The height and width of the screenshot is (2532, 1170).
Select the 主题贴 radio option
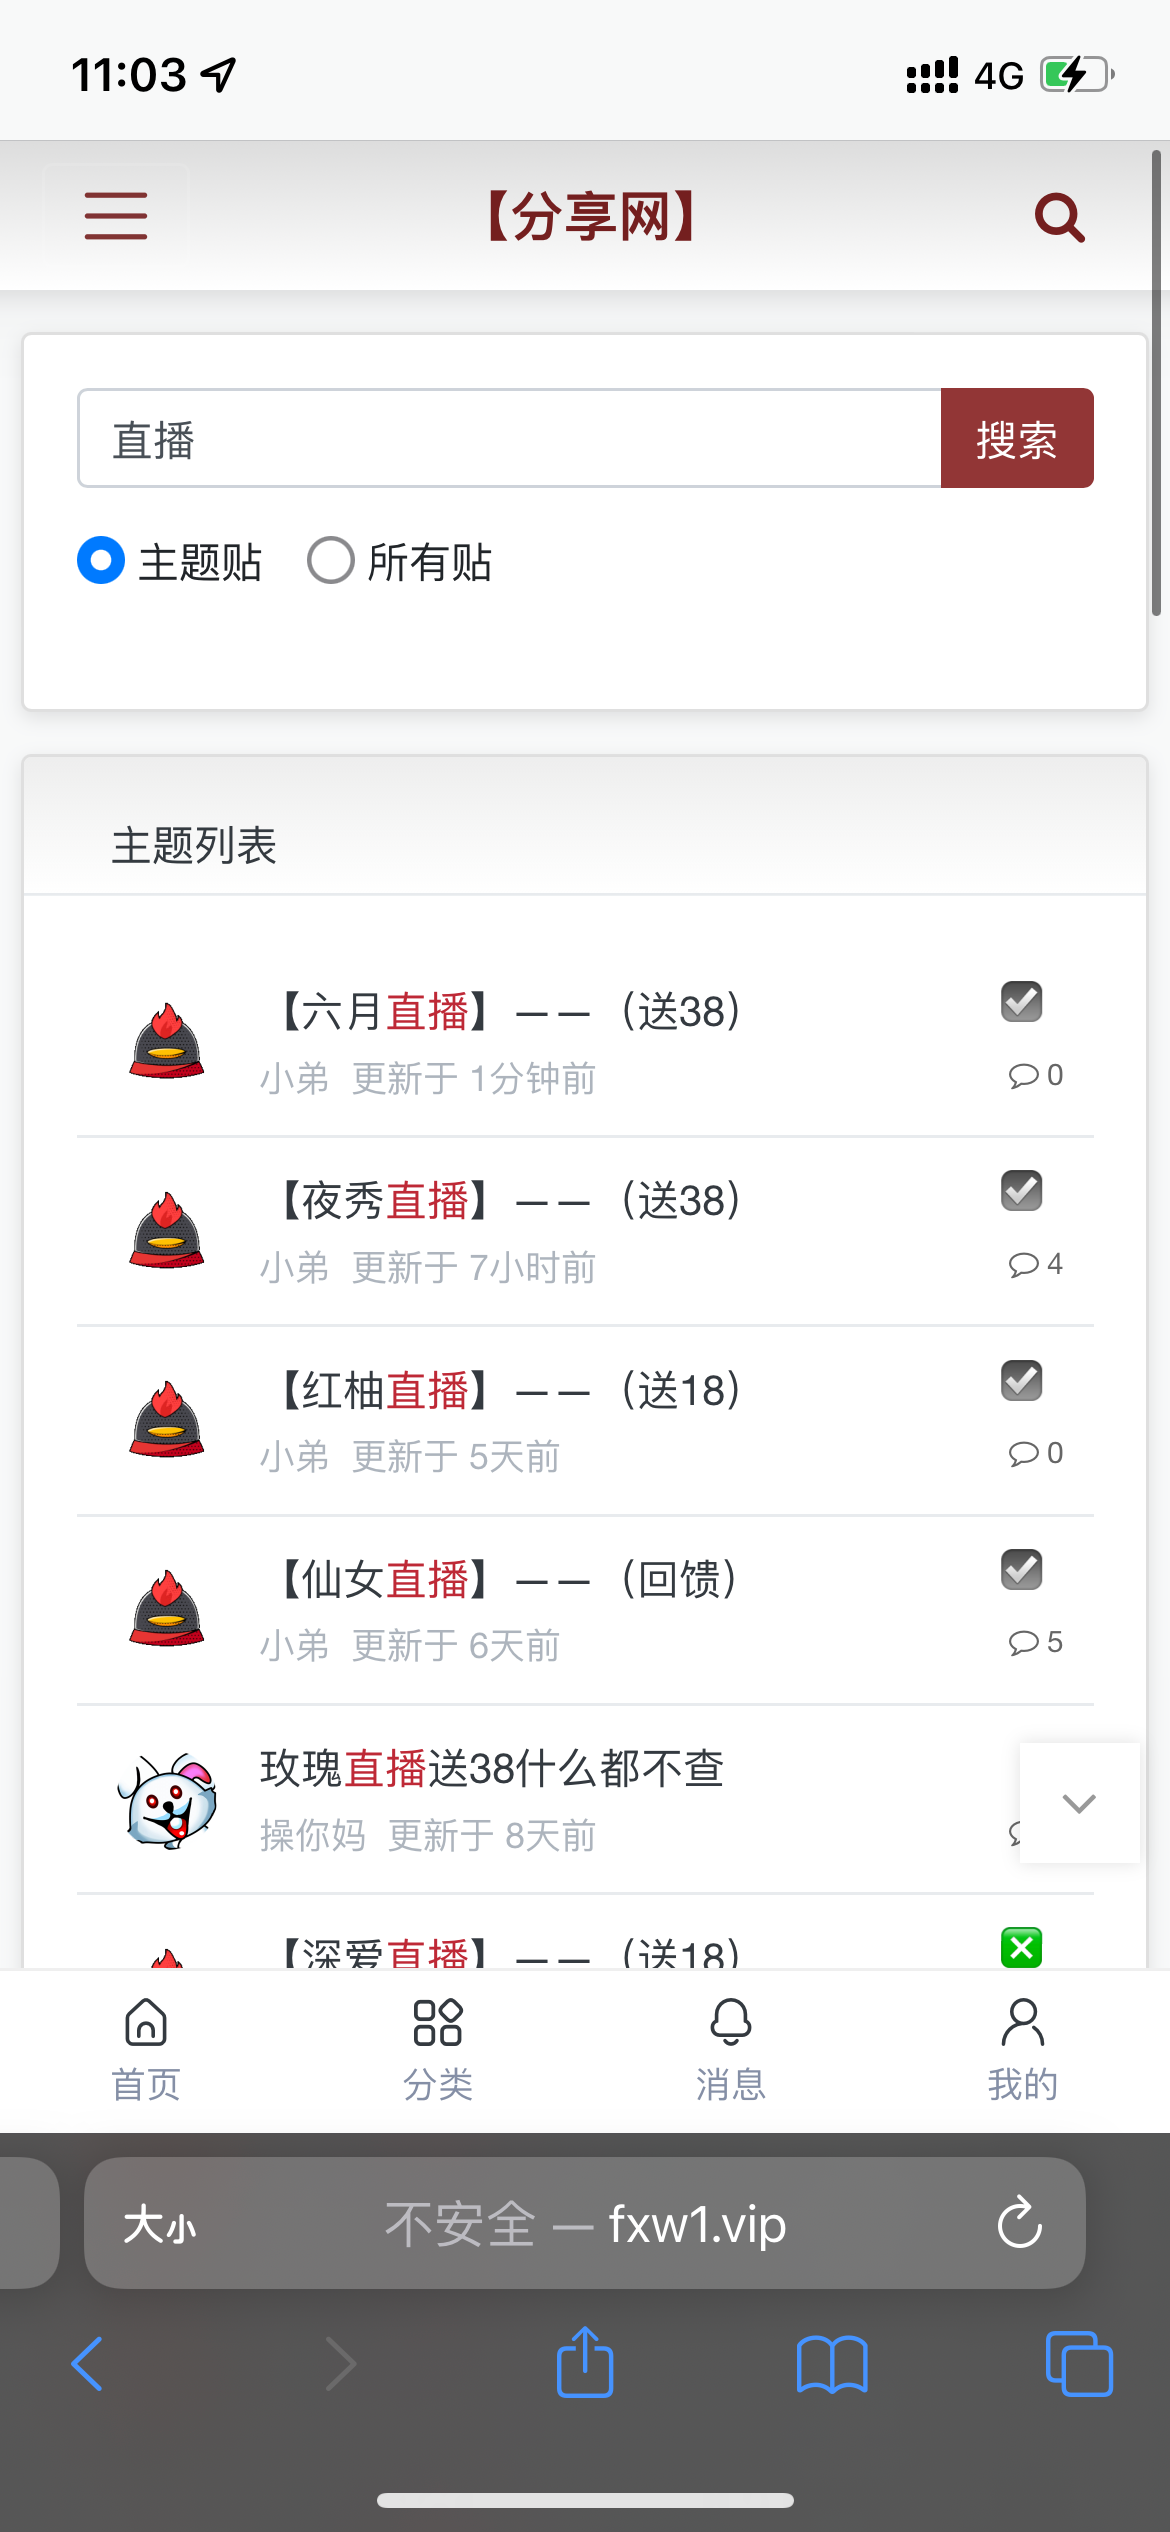click(101, 560)
